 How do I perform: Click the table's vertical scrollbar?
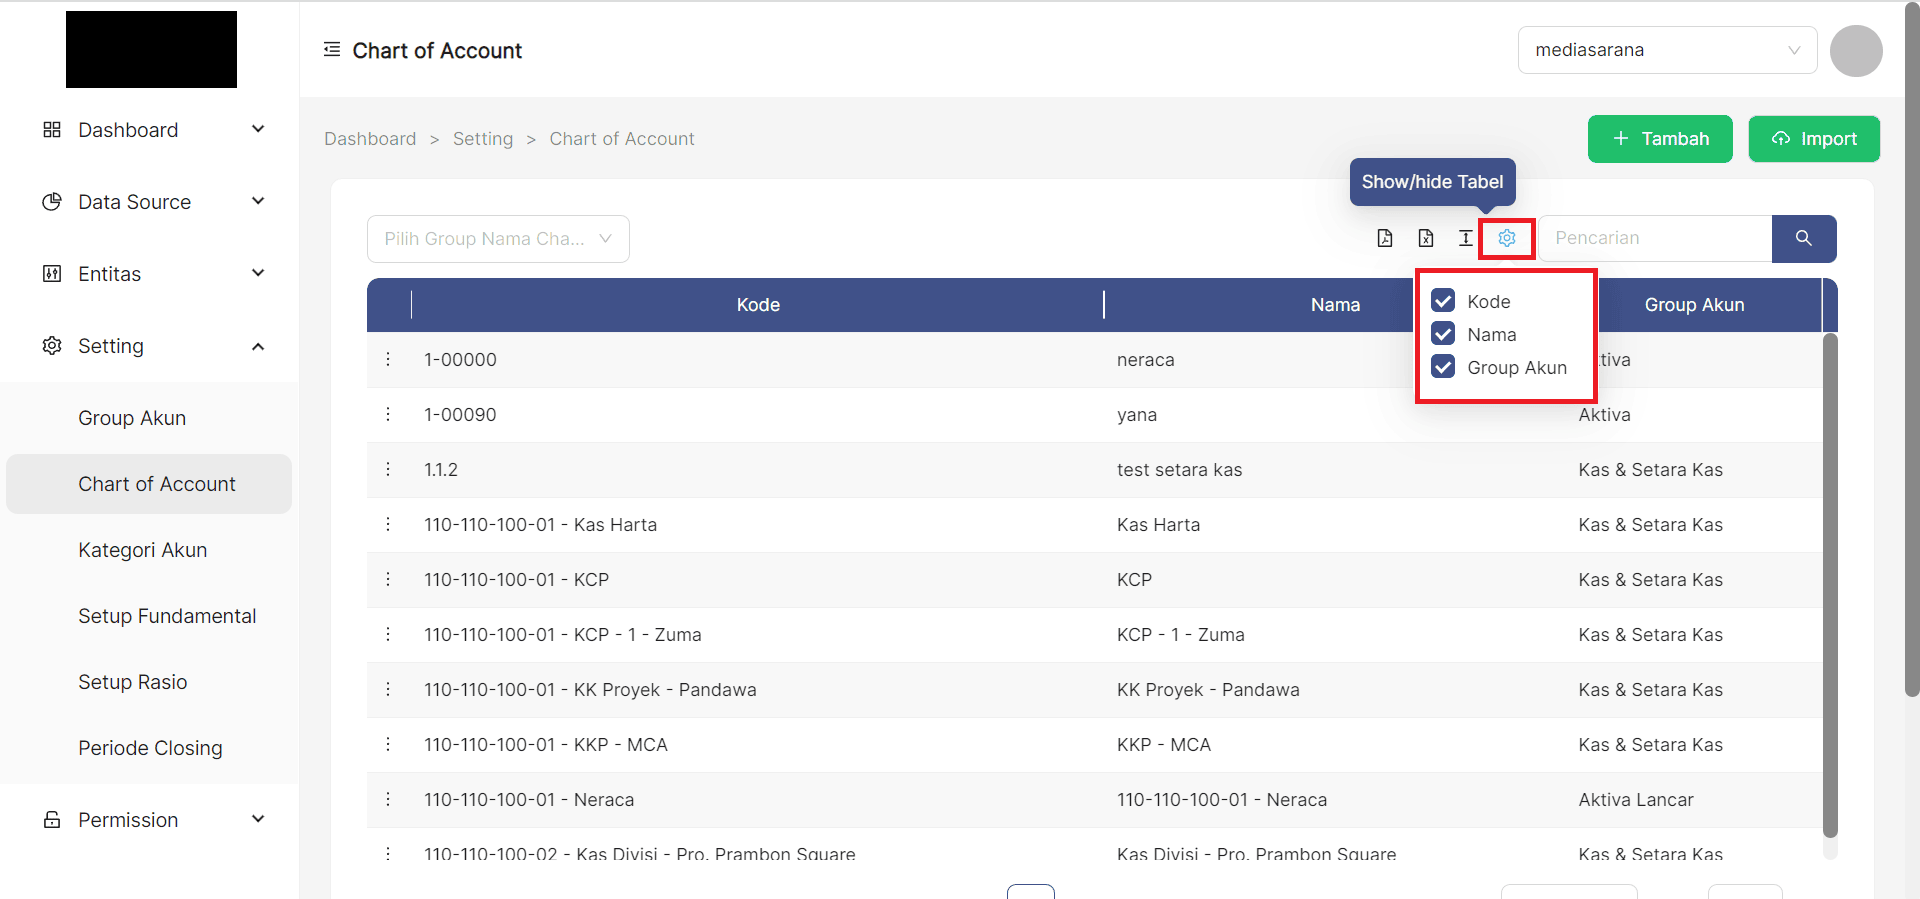1830,585
